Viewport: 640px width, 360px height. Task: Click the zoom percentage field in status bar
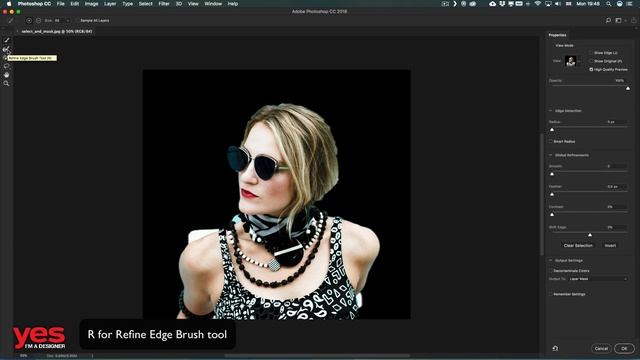coord(24,356)
